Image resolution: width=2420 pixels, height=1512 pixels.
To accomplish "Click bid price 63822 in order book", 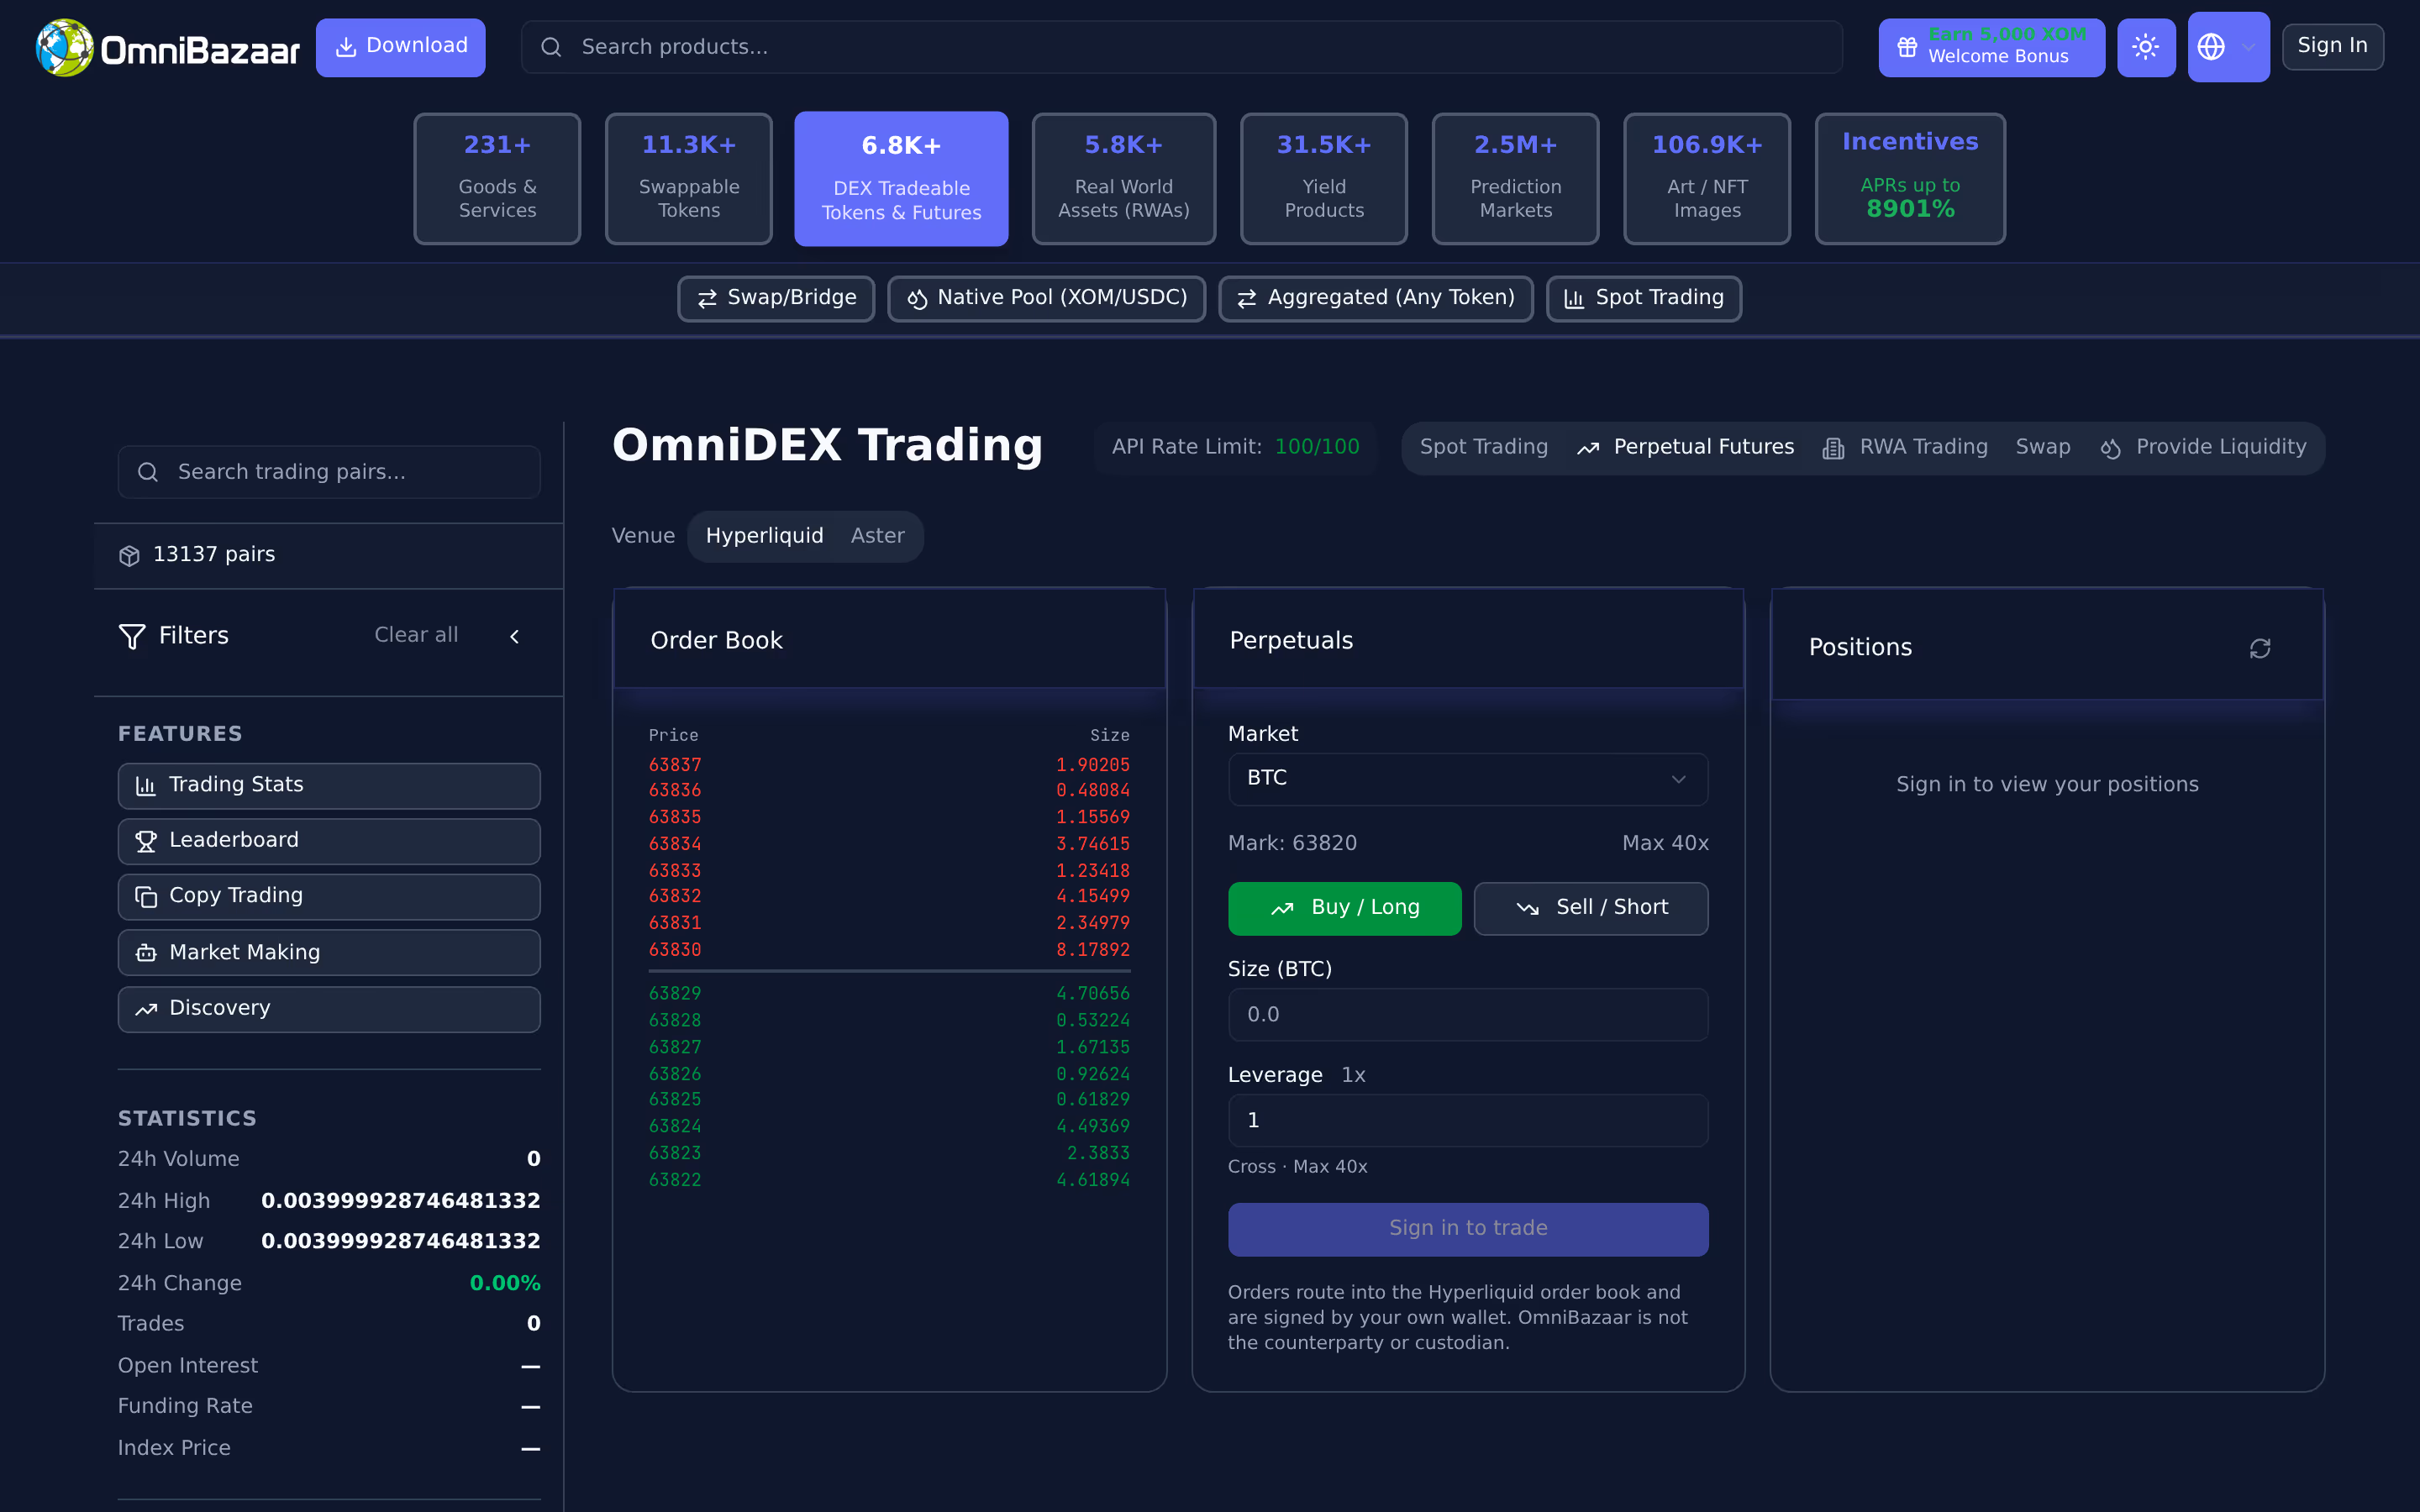I will [x=675, y=1180].
